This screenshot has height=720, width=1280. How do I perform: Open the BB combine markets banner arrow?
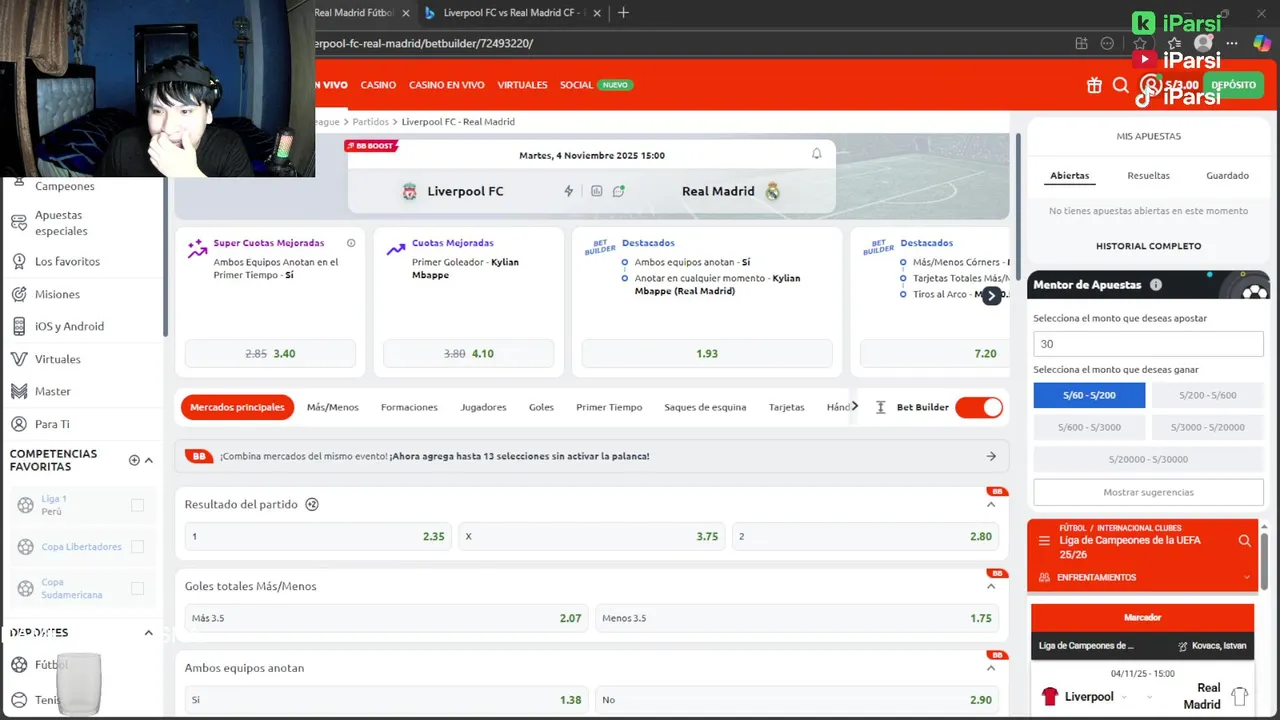click(x=991, y=456)
